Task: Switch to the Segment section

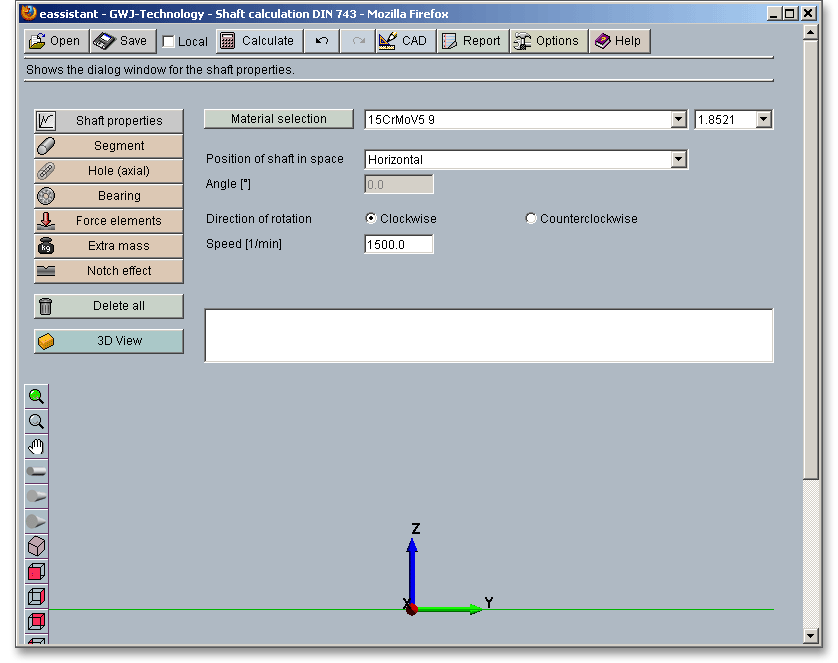Action: click(109, 146)
